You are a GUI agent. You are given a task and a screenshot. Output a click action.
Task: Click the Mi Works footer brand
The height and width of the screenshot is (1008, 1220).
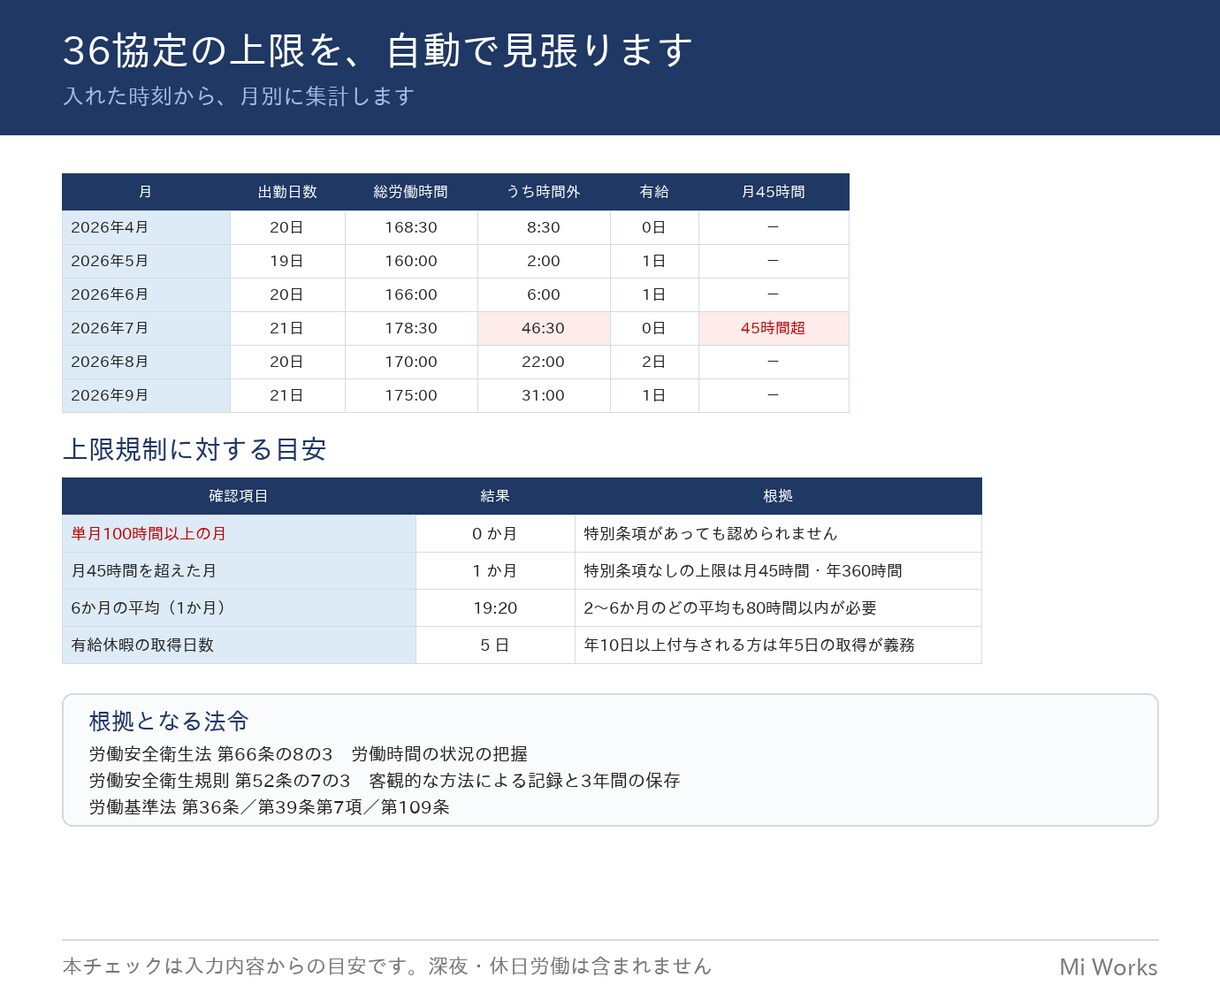[1108, 967]
